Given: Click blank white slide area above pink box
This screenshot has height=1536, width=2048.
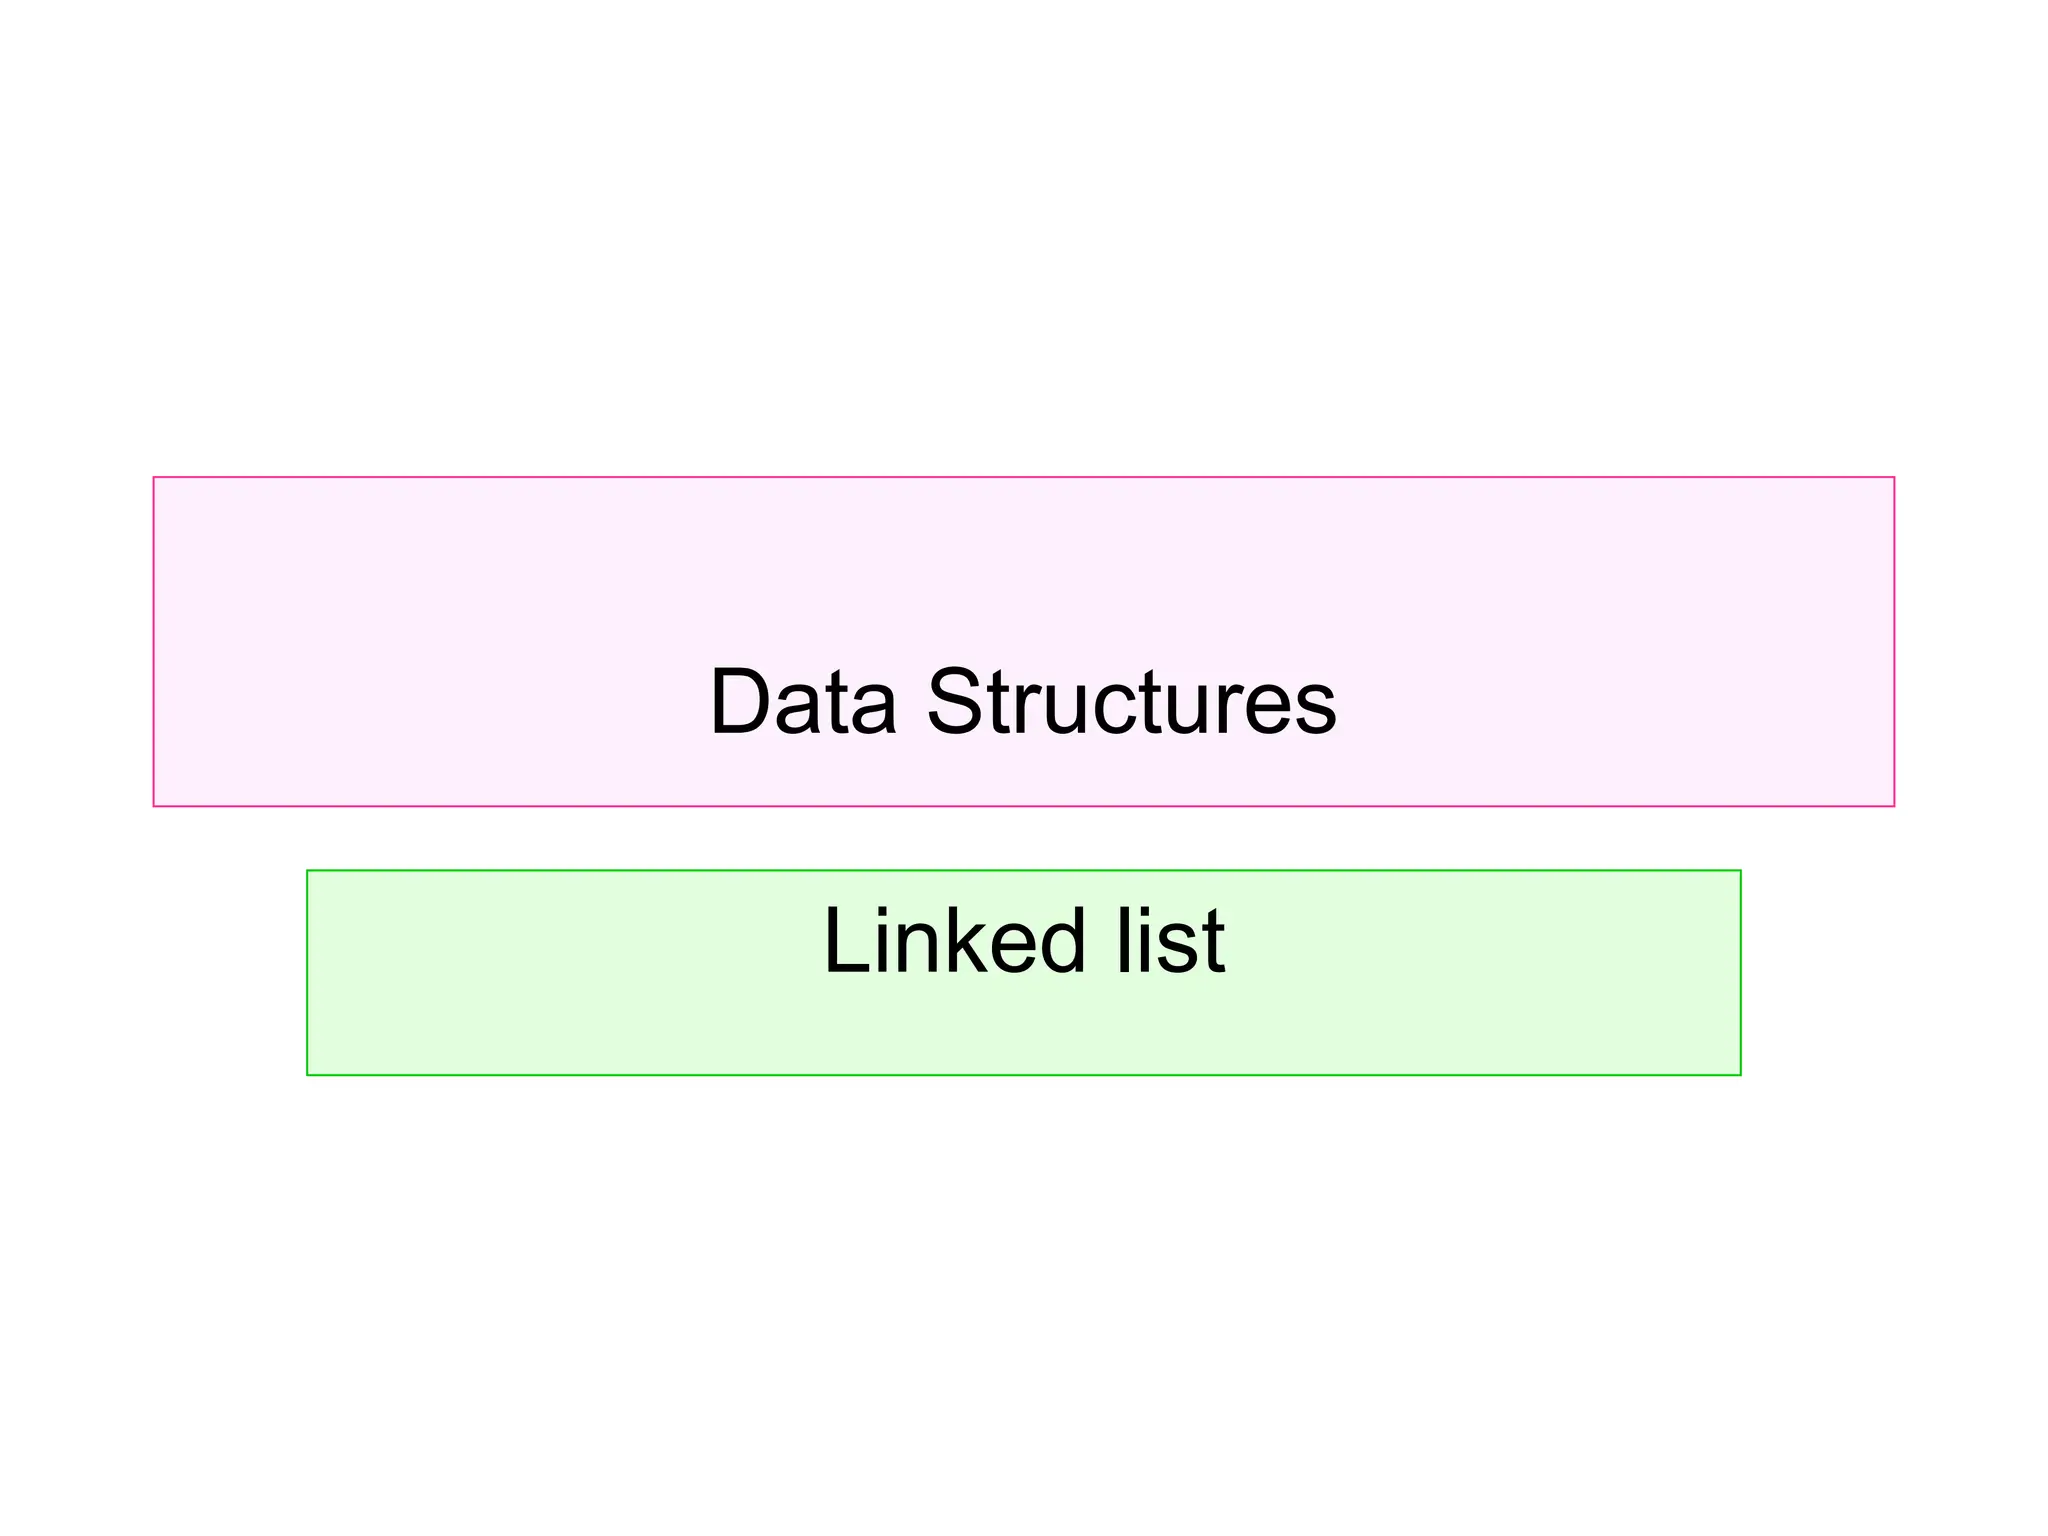Looking at the screenshot, I should (x=1023, y=240).
